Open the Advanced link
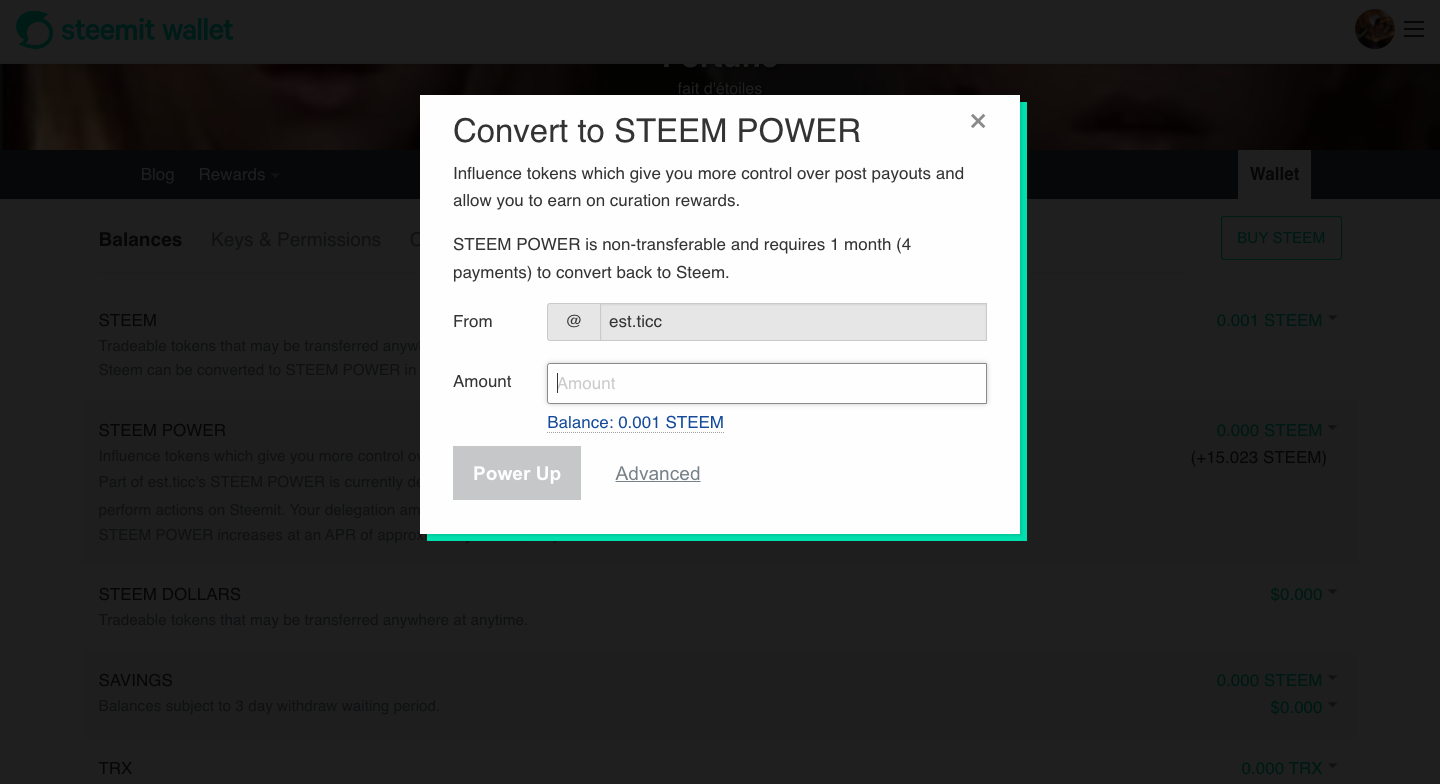1440x784 pixels. pos(658,473)
